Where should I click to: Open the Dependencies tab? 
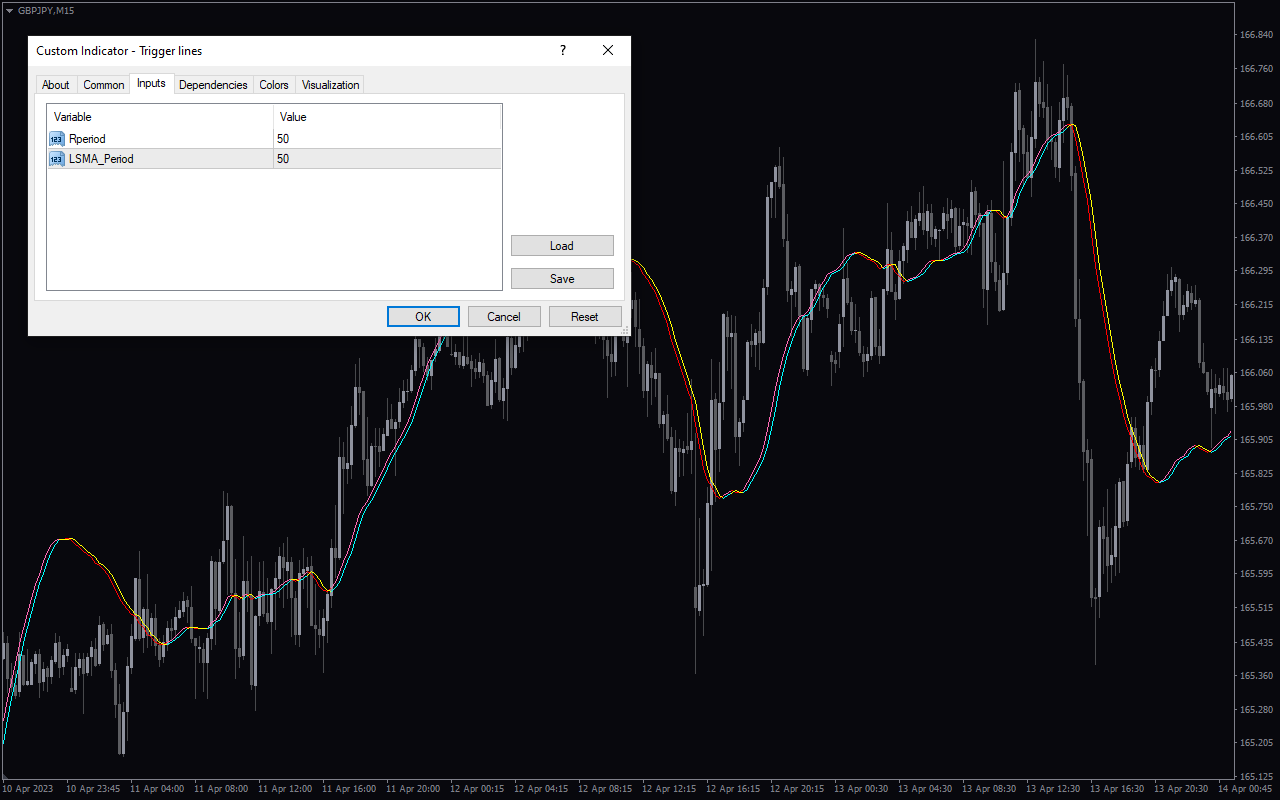(213, 85)
